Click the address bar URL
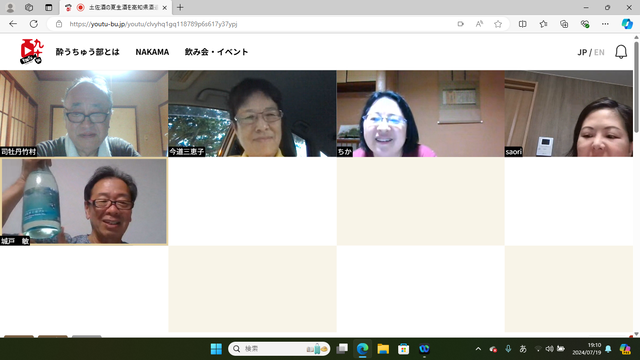This screenshot has height=360, width=640. click(153, 24)
